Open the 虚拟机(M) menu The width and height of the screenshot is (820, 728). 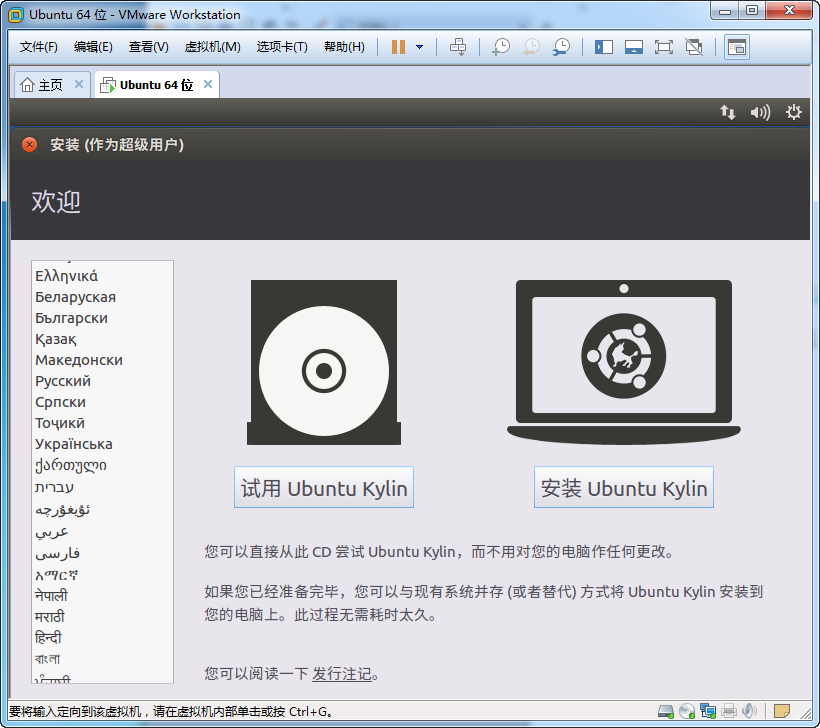pos(212,47)
